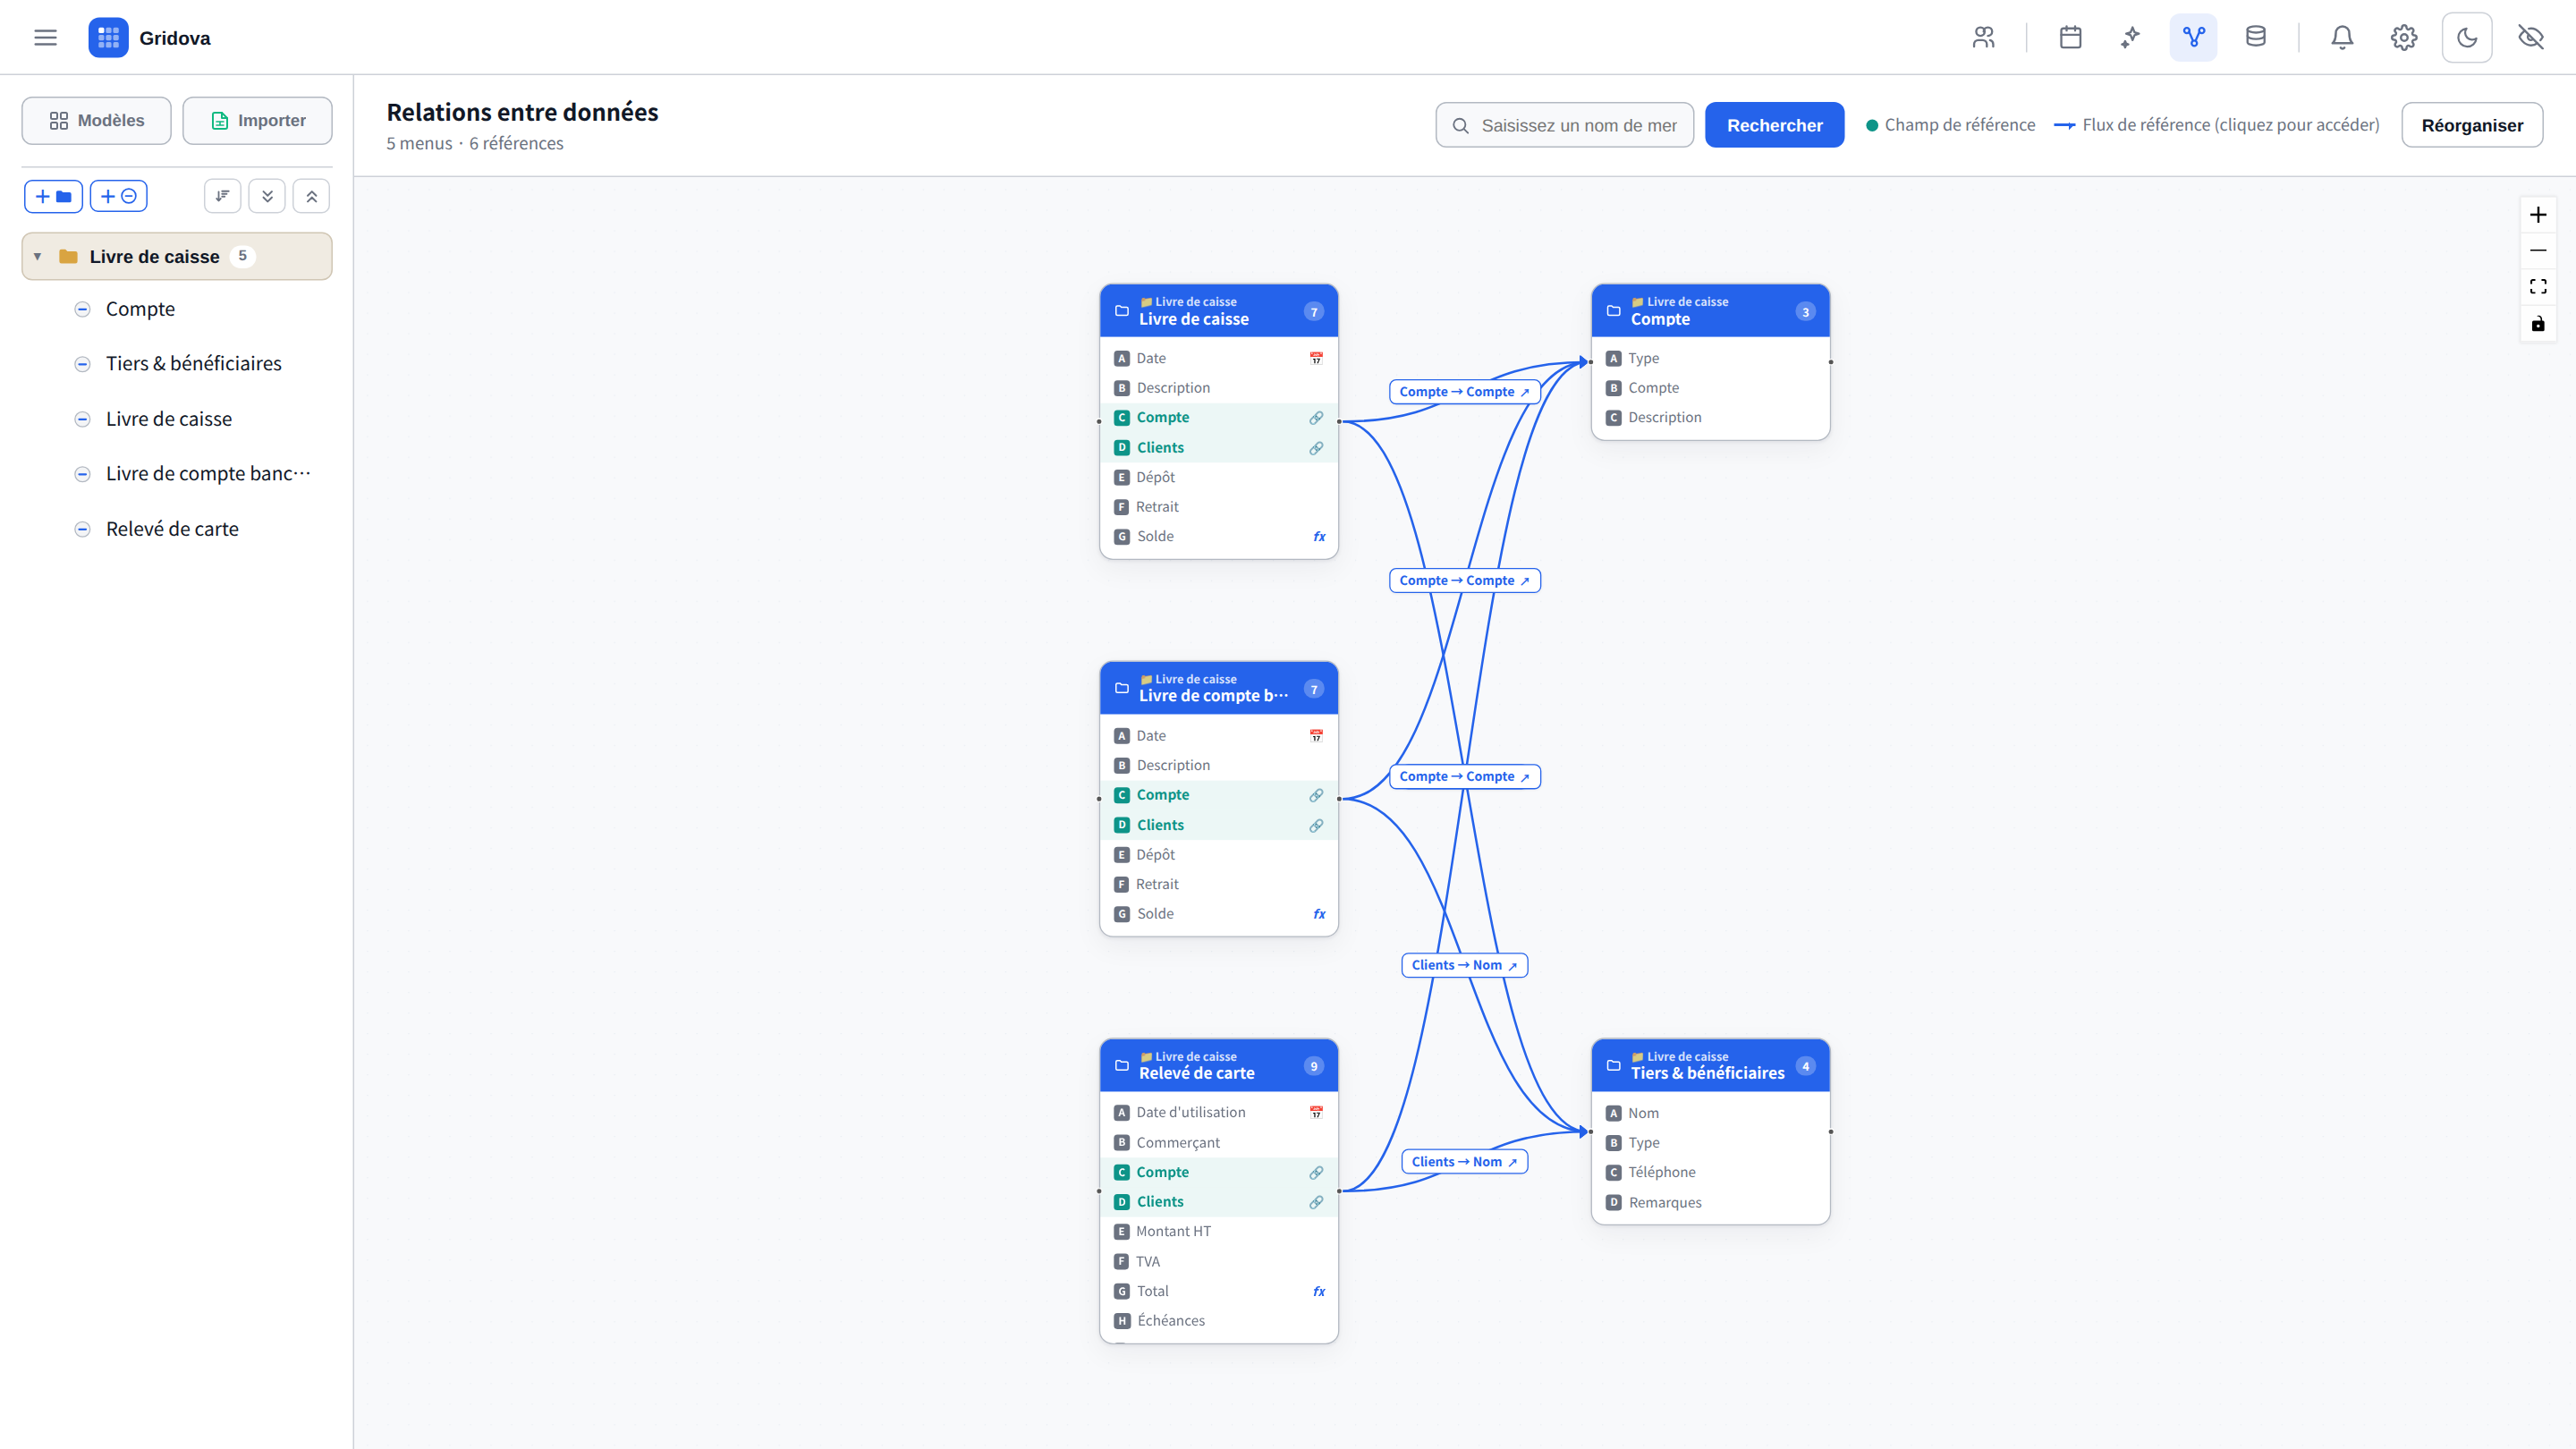The image size is (2576, 1449).
Task: Collapse all items with double chevron up
Action: [311, 196]
